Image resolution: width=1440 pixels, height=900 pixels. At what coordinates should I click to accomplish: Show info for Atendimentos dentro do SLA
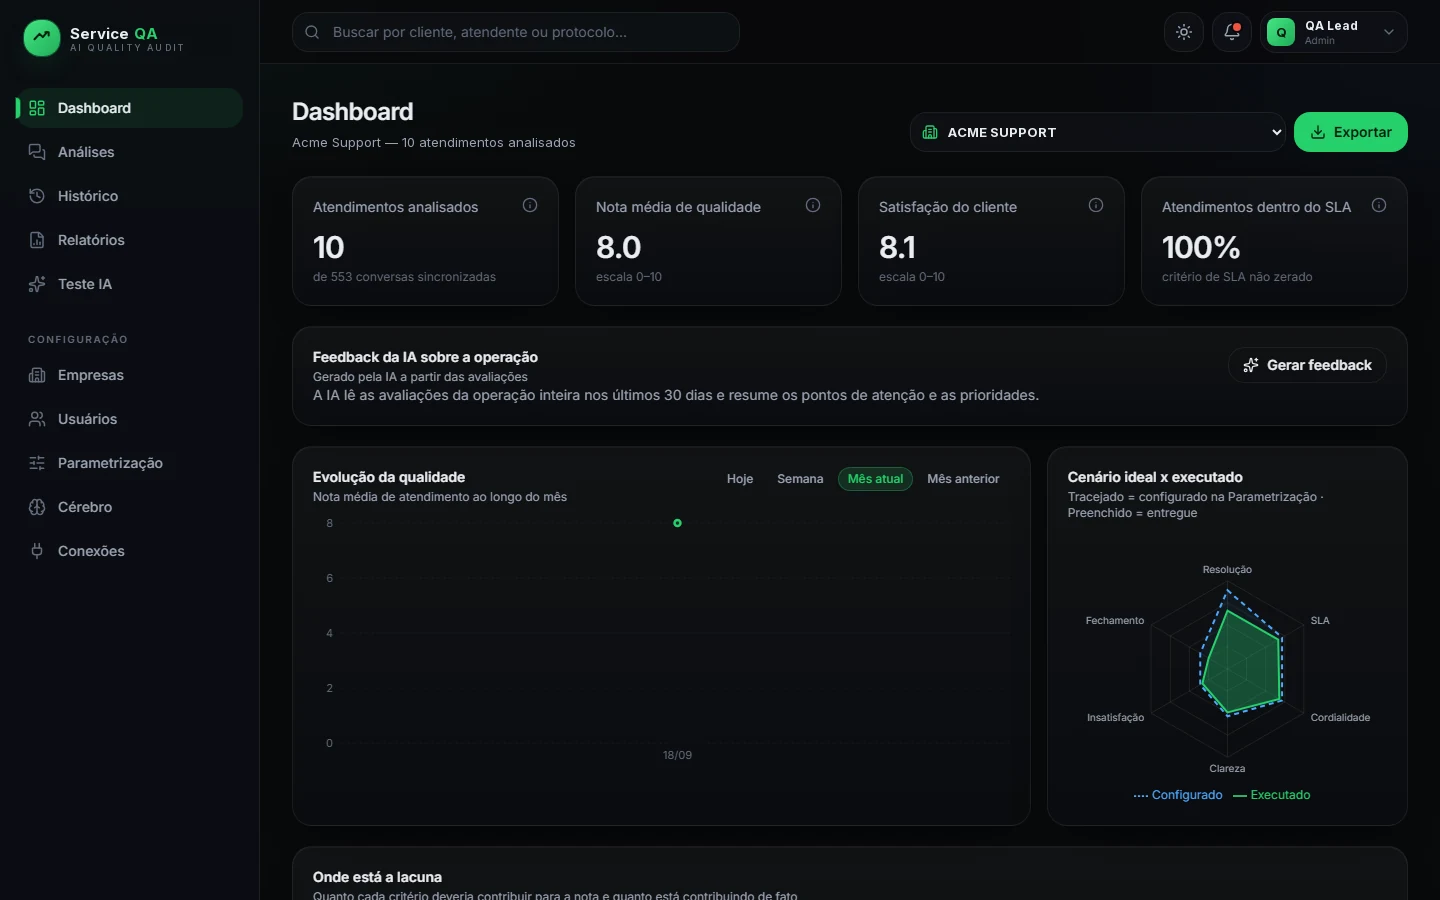pos(1379,205)
